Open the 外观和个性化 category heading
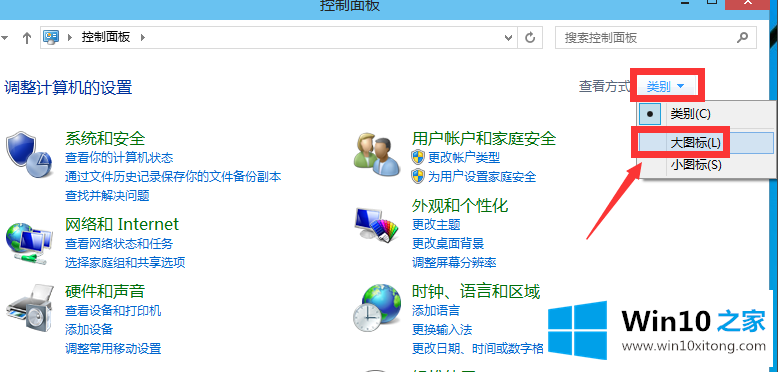The image size is (778, 372). coord(460,205)
